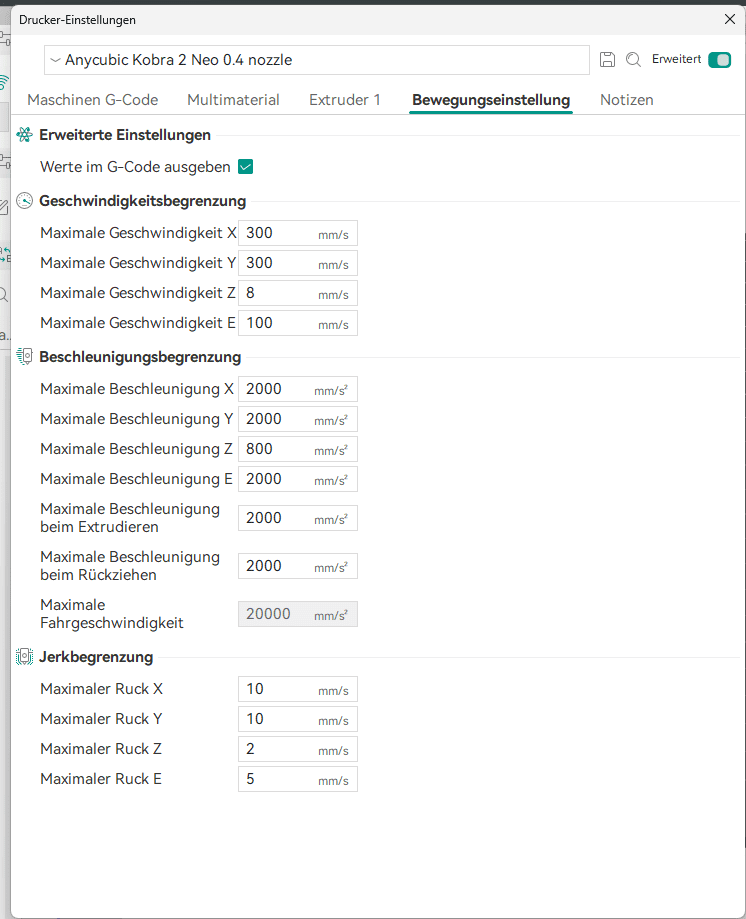The height and width of the screenshot is (919, 746).
Task: Switch to the Maschinen G-Code tab
Action: (x=93, y=100)
